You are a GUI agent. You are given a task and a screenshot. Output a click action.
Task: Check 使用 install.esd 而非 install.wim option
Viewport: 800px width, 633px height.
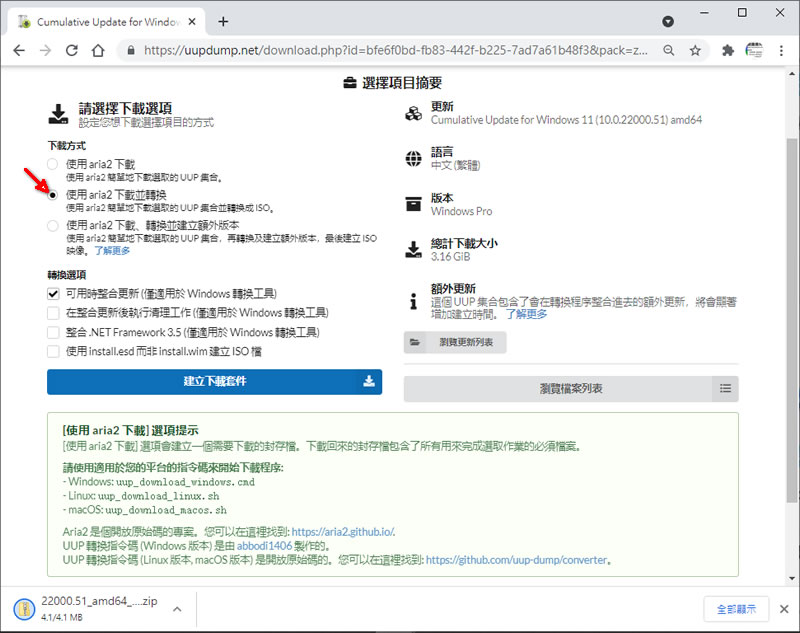point(53,351)
